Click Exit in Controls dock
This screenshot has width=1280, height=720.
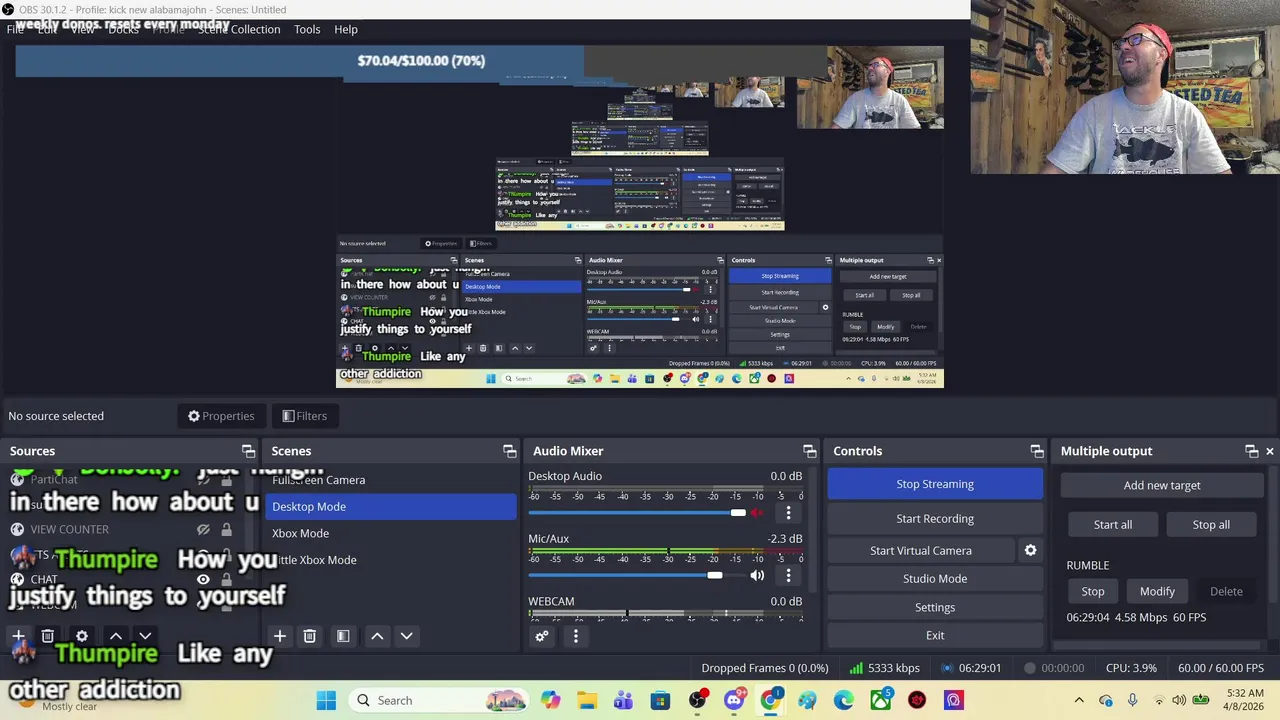tap(935, 635)
